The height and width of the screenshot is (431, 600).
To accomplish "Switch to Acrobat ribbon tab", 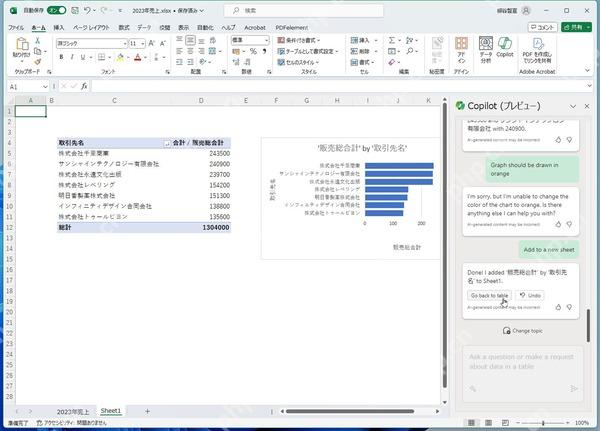I will click(255, 28).
